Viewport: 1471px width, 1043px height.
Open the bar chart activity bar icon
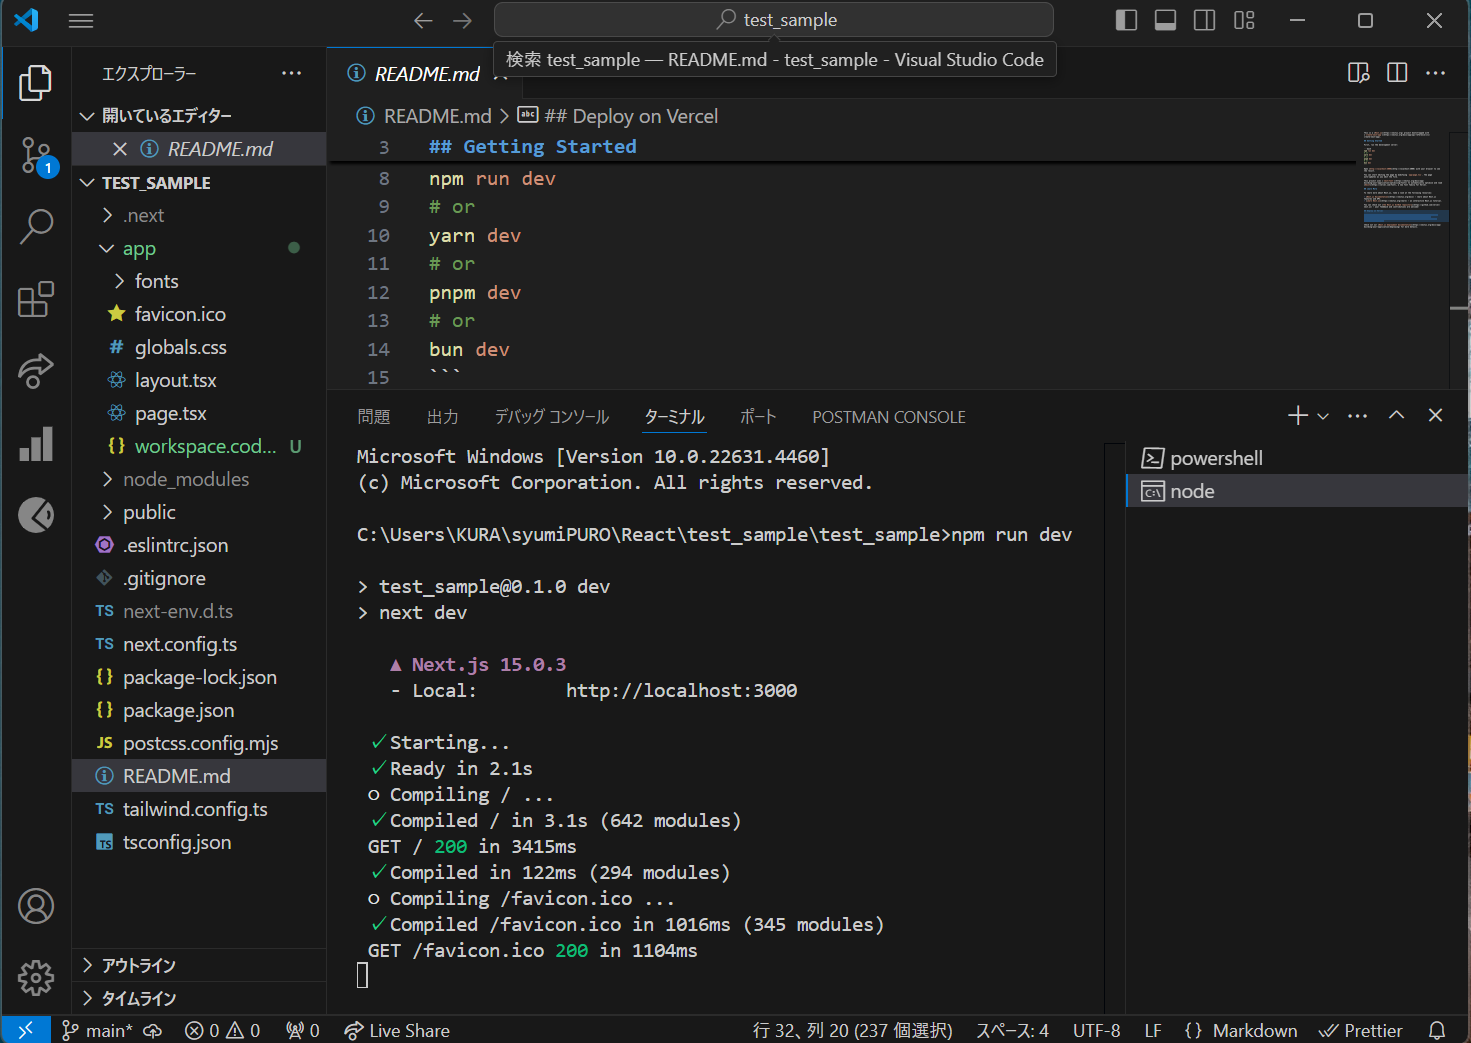coord(36,444)
